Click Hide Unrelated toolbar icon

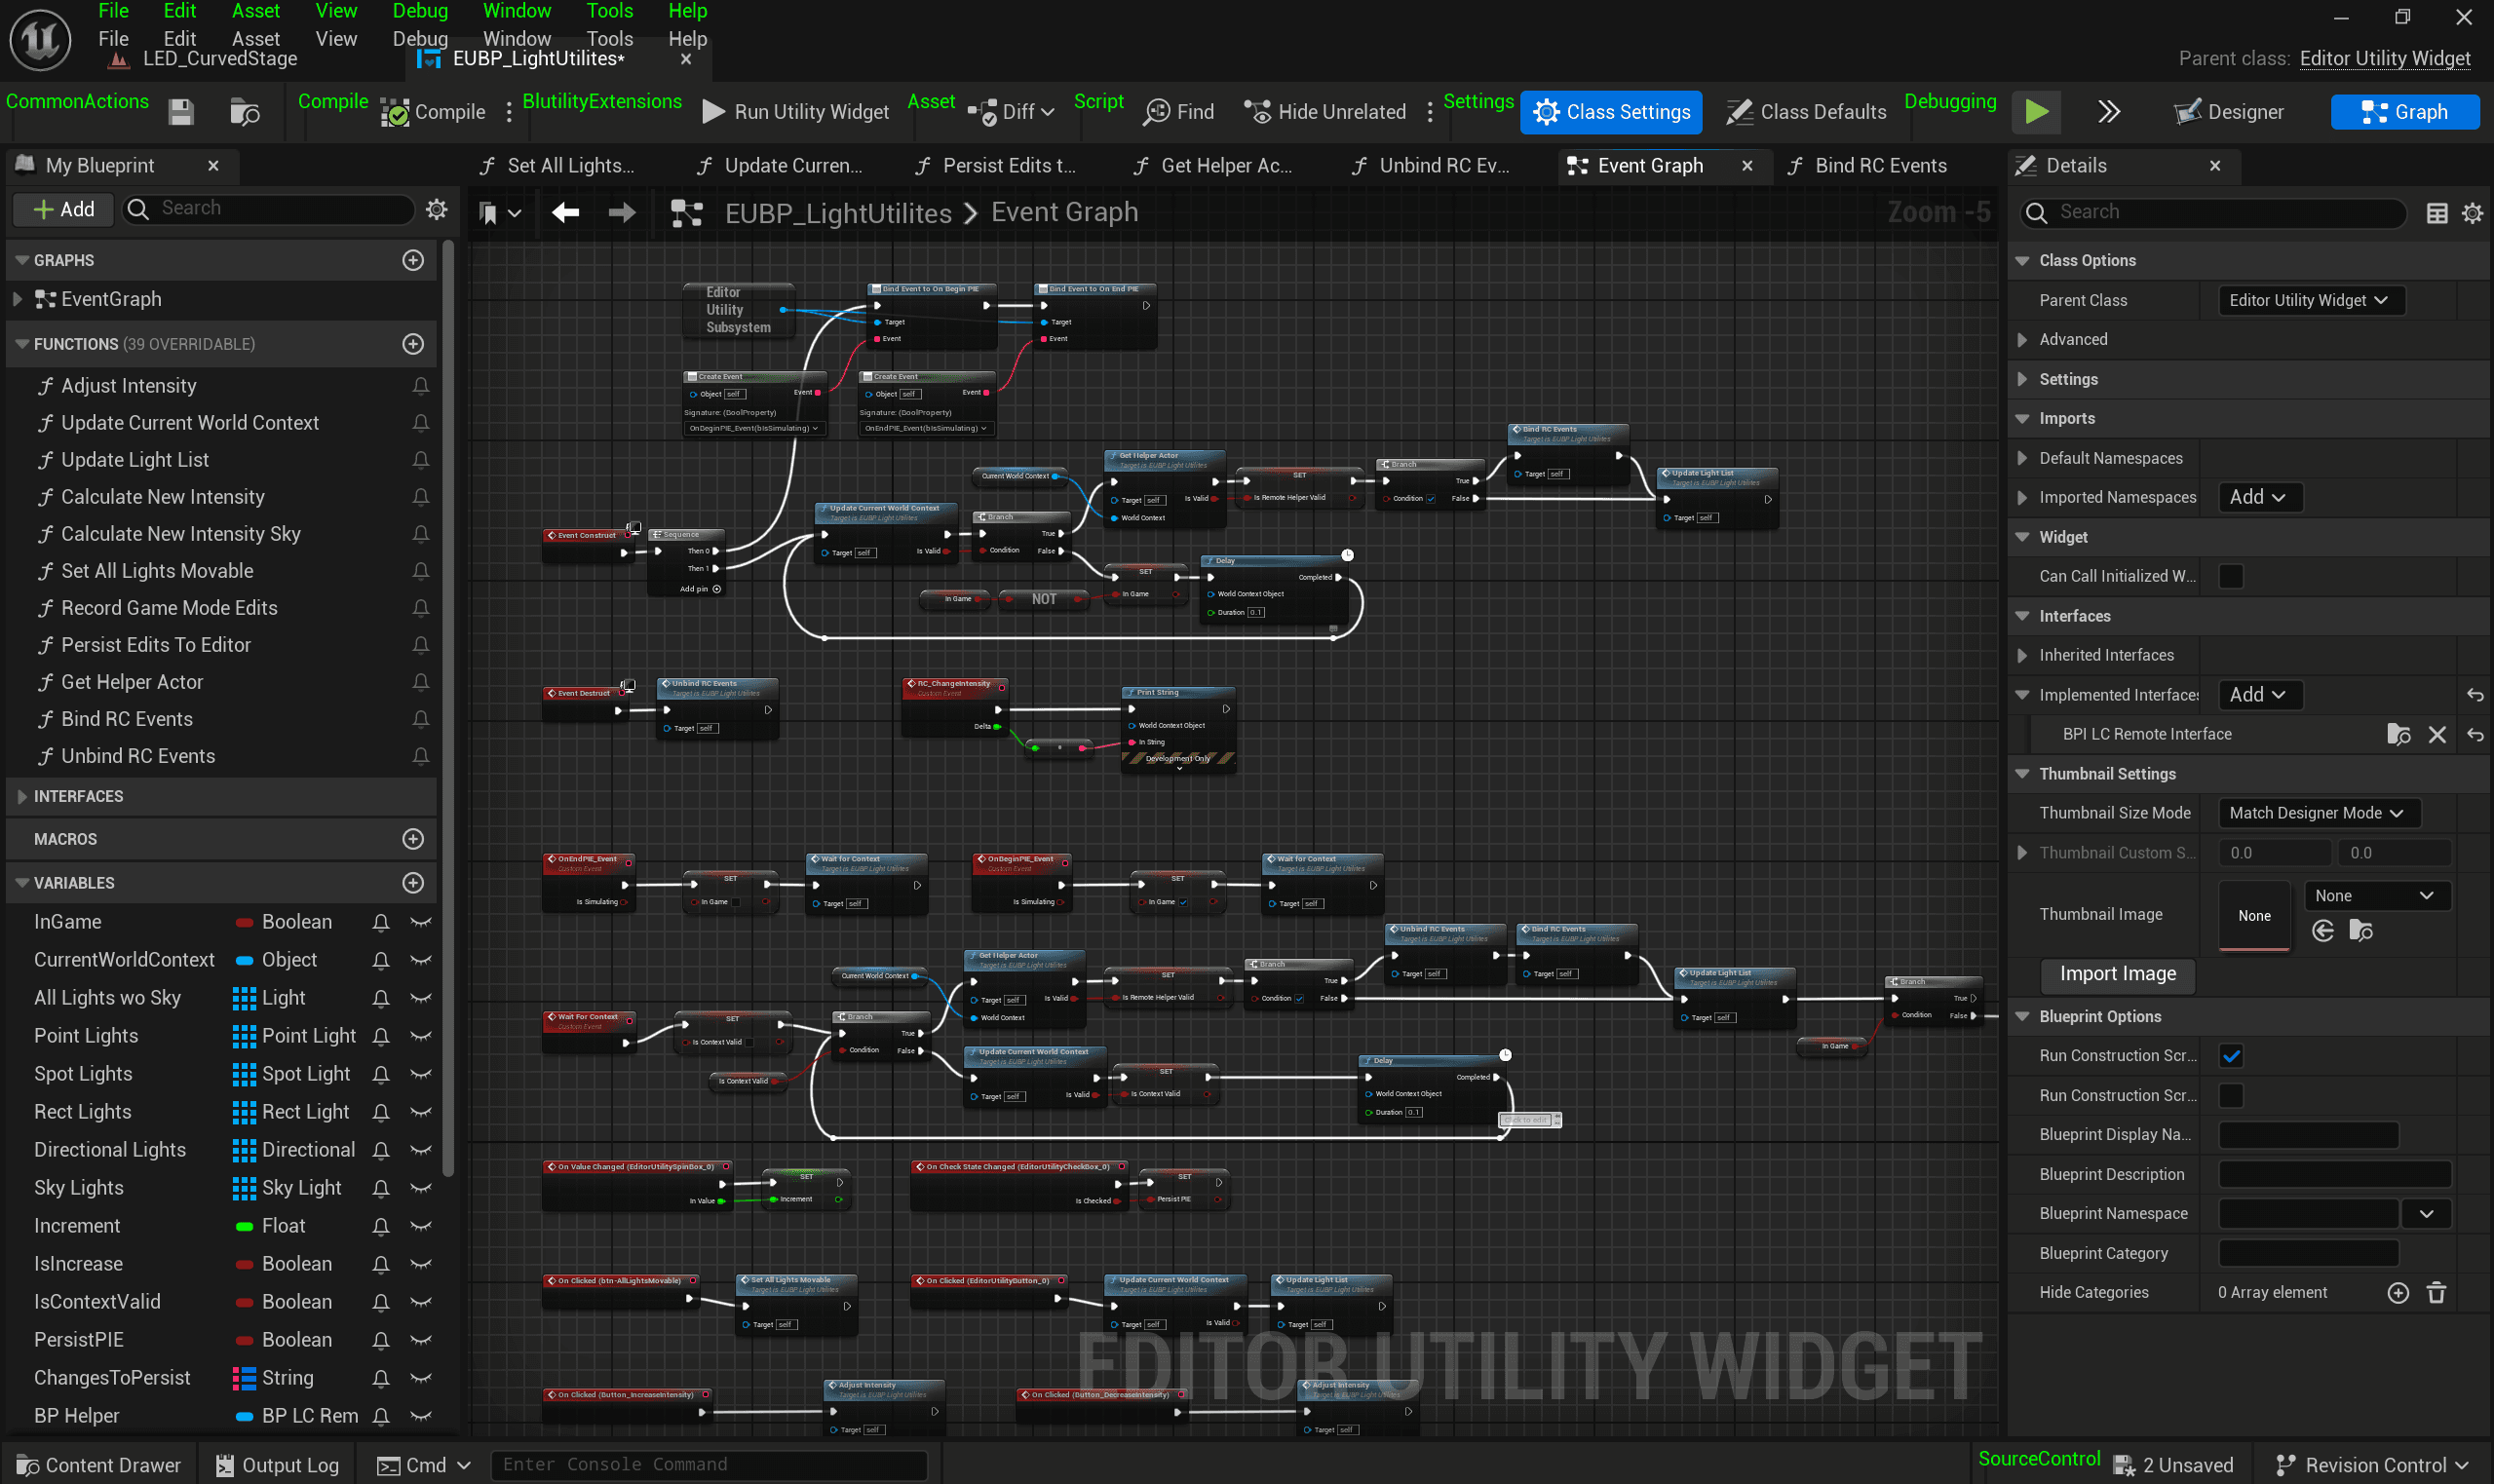pos(1257,112)
